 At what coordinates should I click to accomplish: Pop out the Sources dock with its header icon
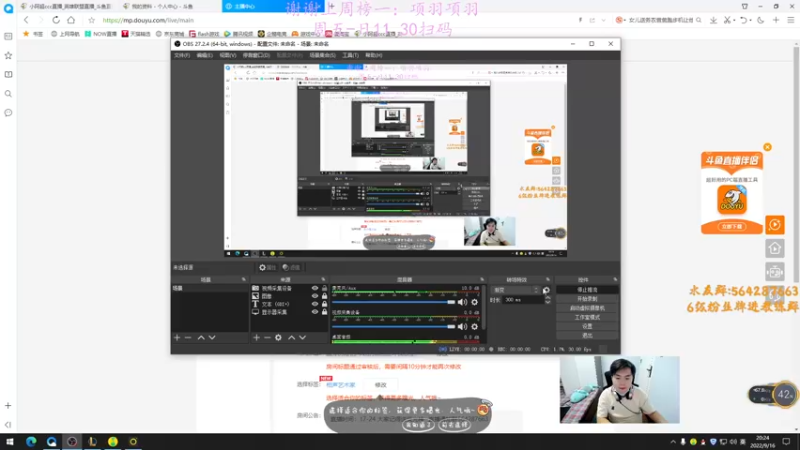click(x=323, y=280)
